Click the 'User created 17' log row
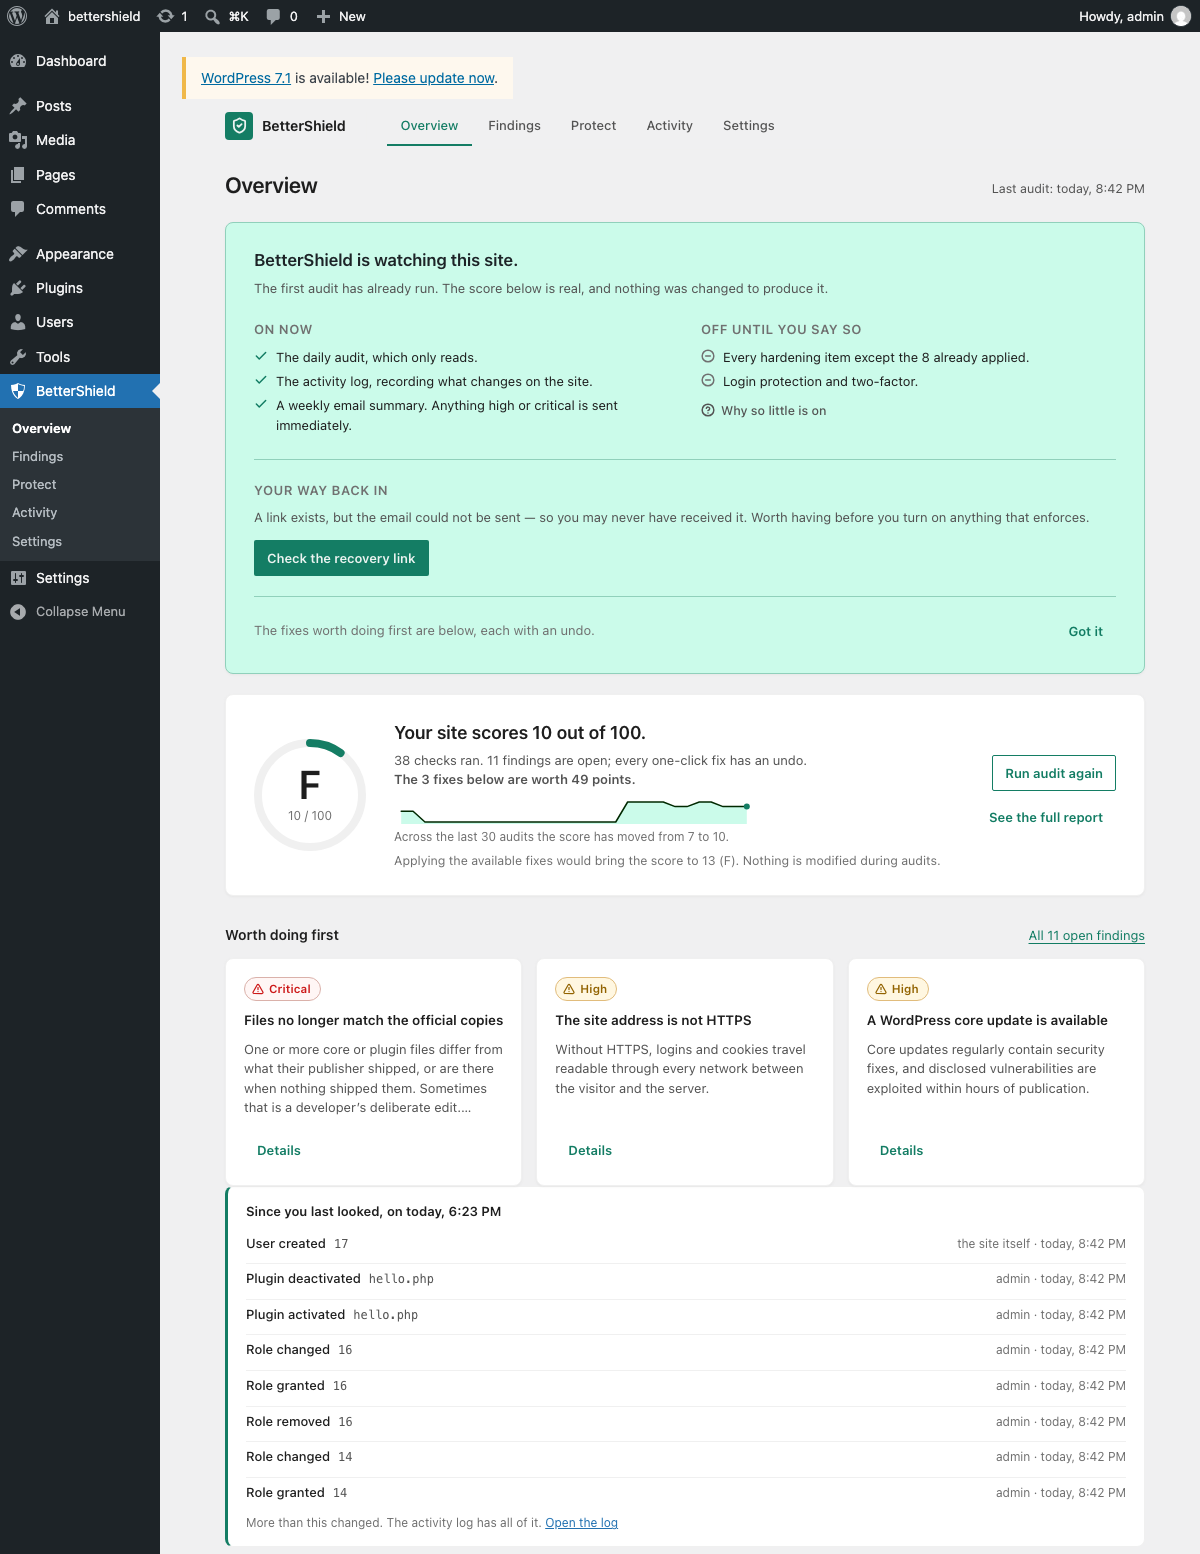The width and height of the screenshot is (1200, 1554). (x=686, y=1243)
